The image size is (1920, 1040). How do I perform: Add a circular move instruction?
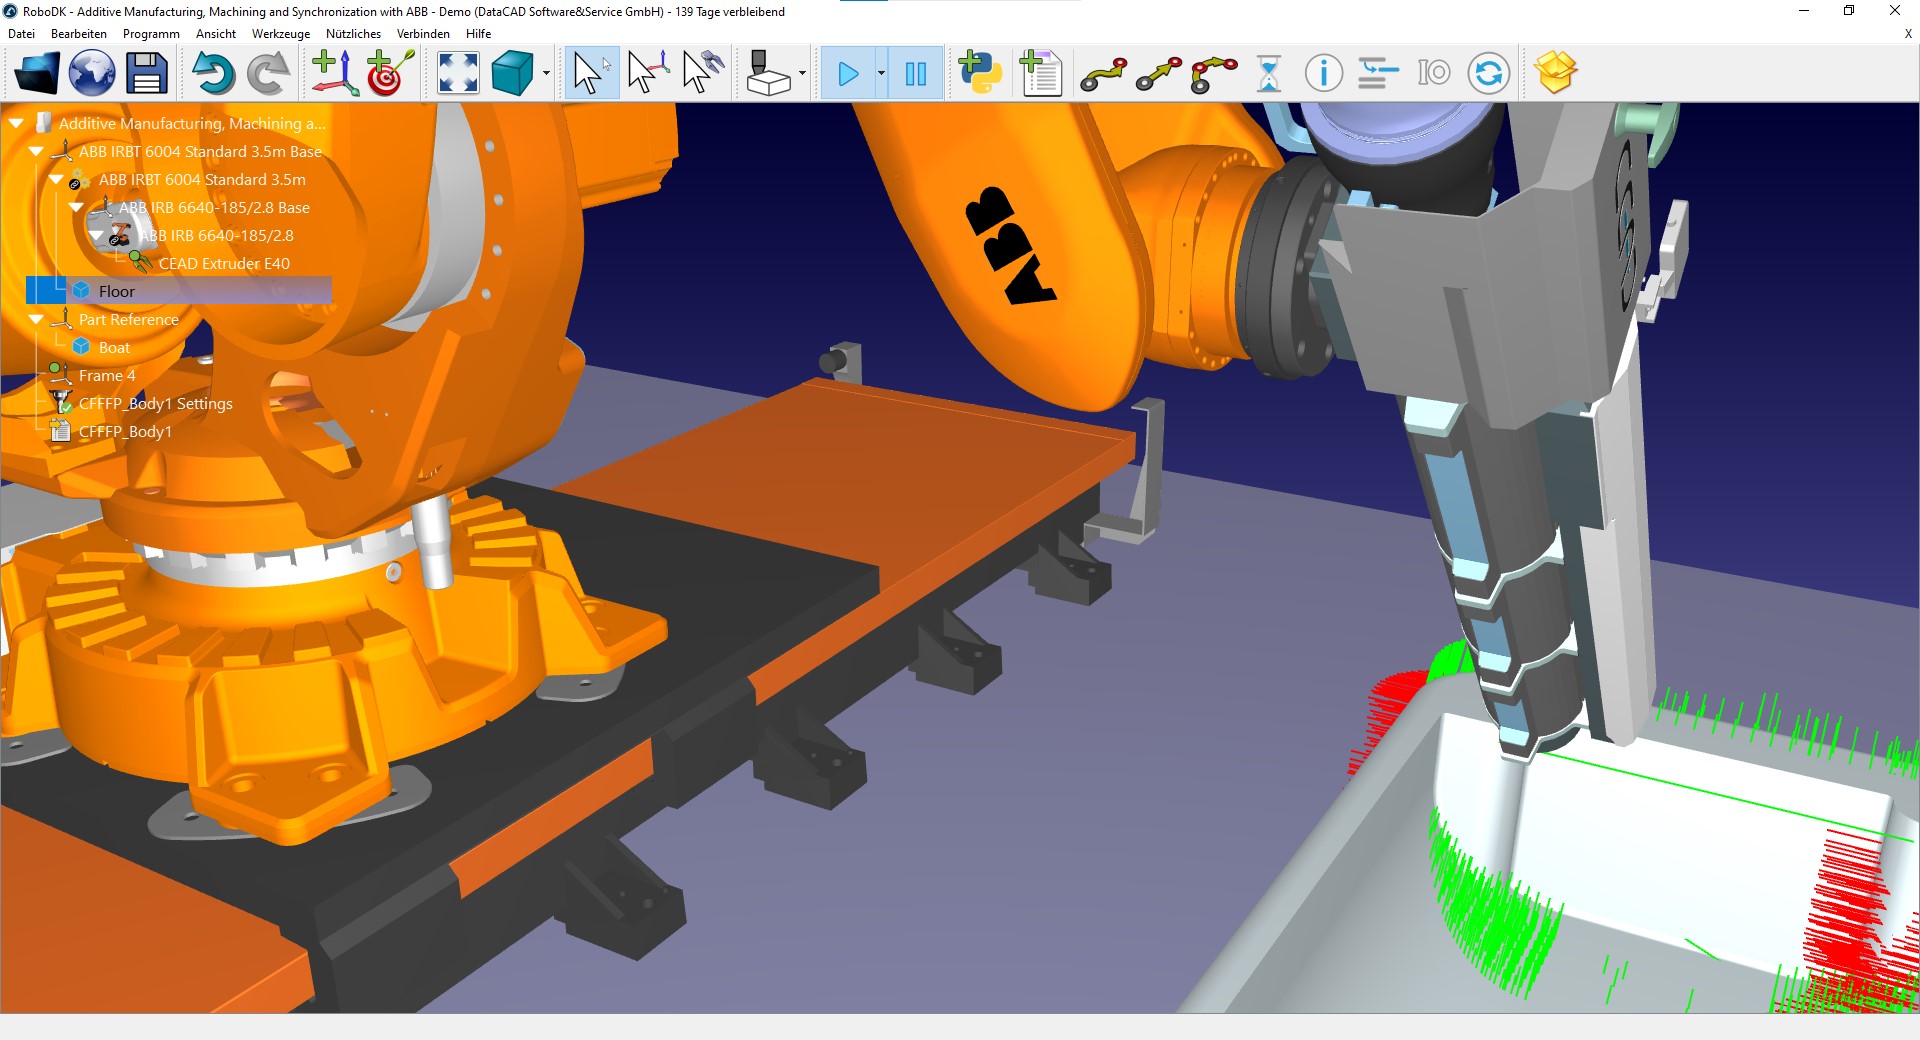pyautogui.click(x=1214, y=73)
